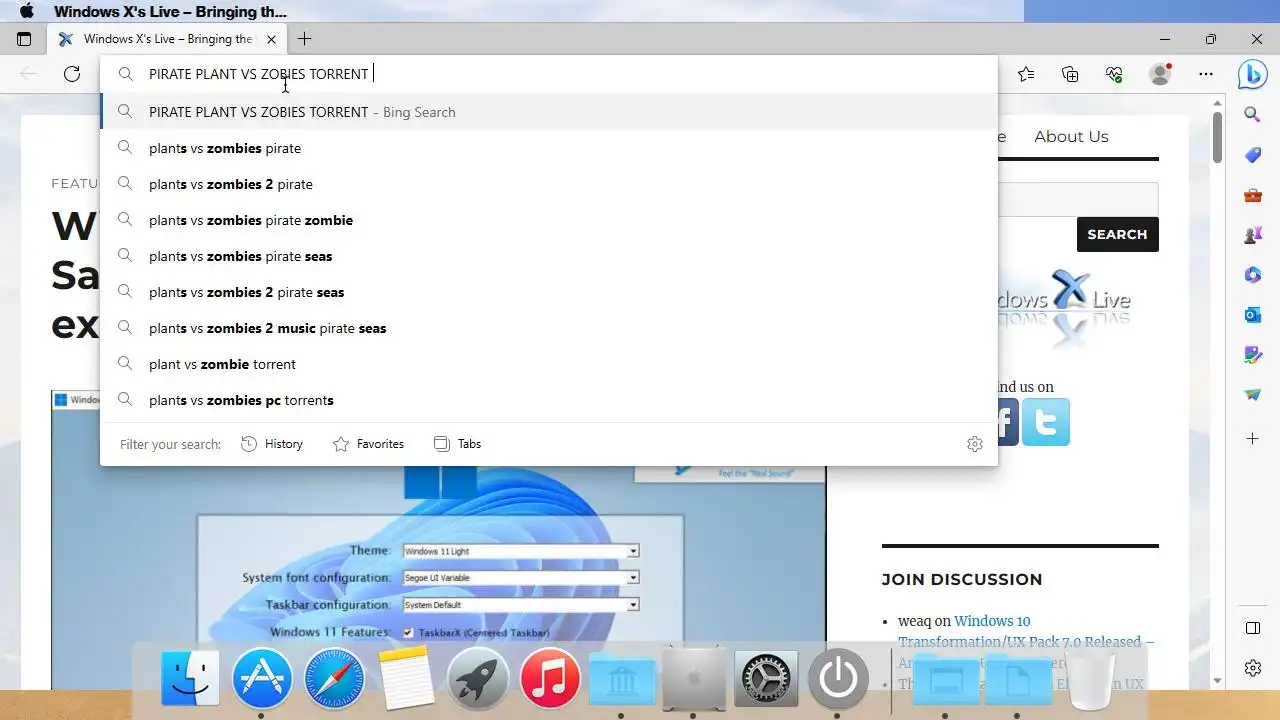Click the power button in dock
Screen dimensions: 1280x720
tap(838, 679)
